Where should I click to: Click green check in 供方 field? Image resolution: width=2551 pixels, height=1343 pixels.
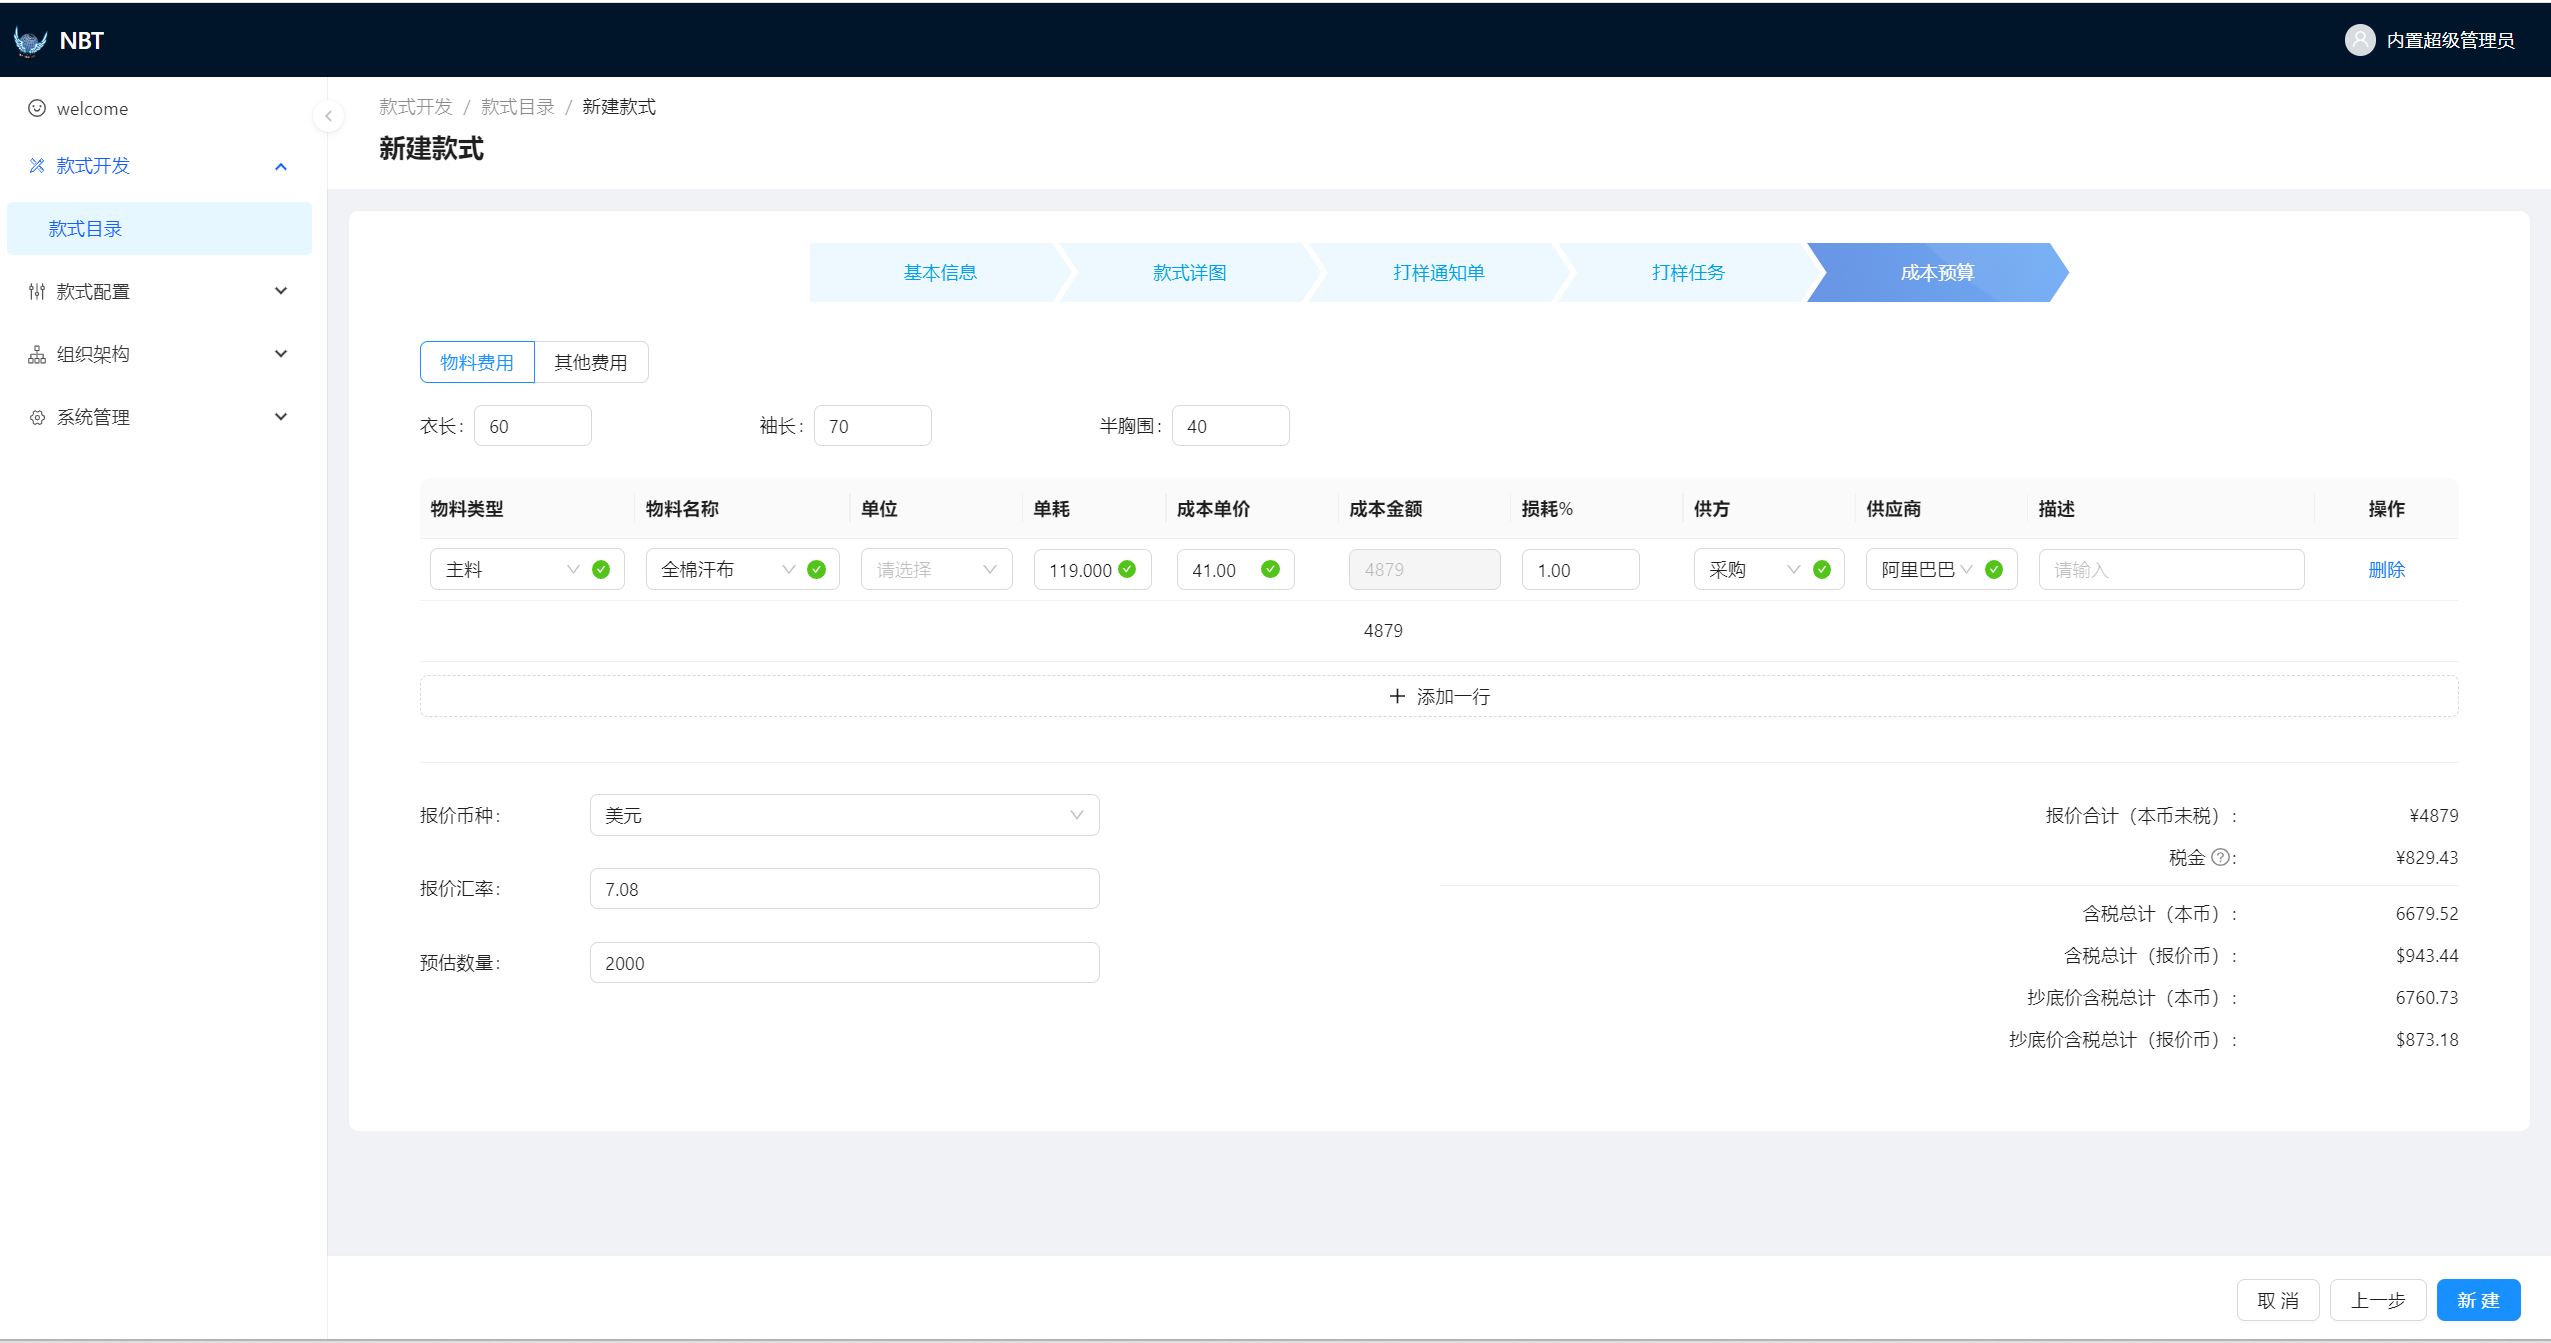click(x=1822, y=569)
